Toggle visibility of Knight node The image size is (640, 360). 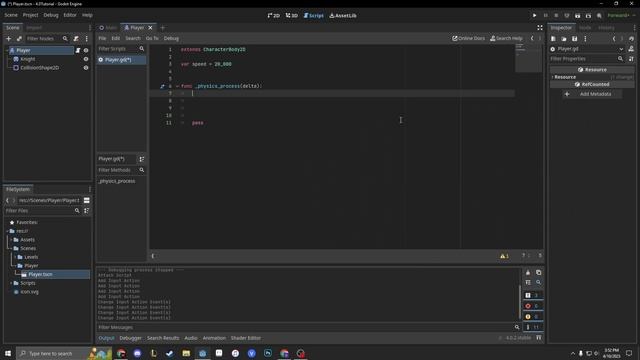pos(86,59)
